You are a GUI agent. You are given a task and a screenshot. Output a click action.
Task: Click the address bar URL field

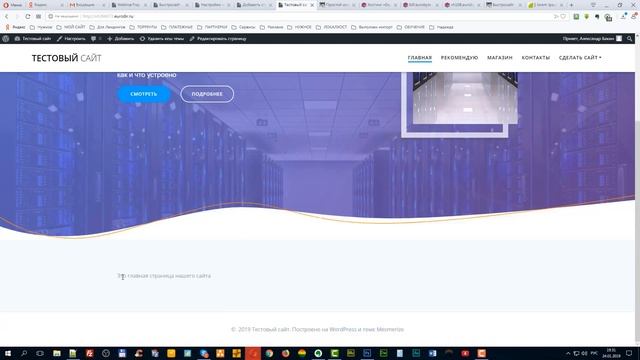coord(302,16)
